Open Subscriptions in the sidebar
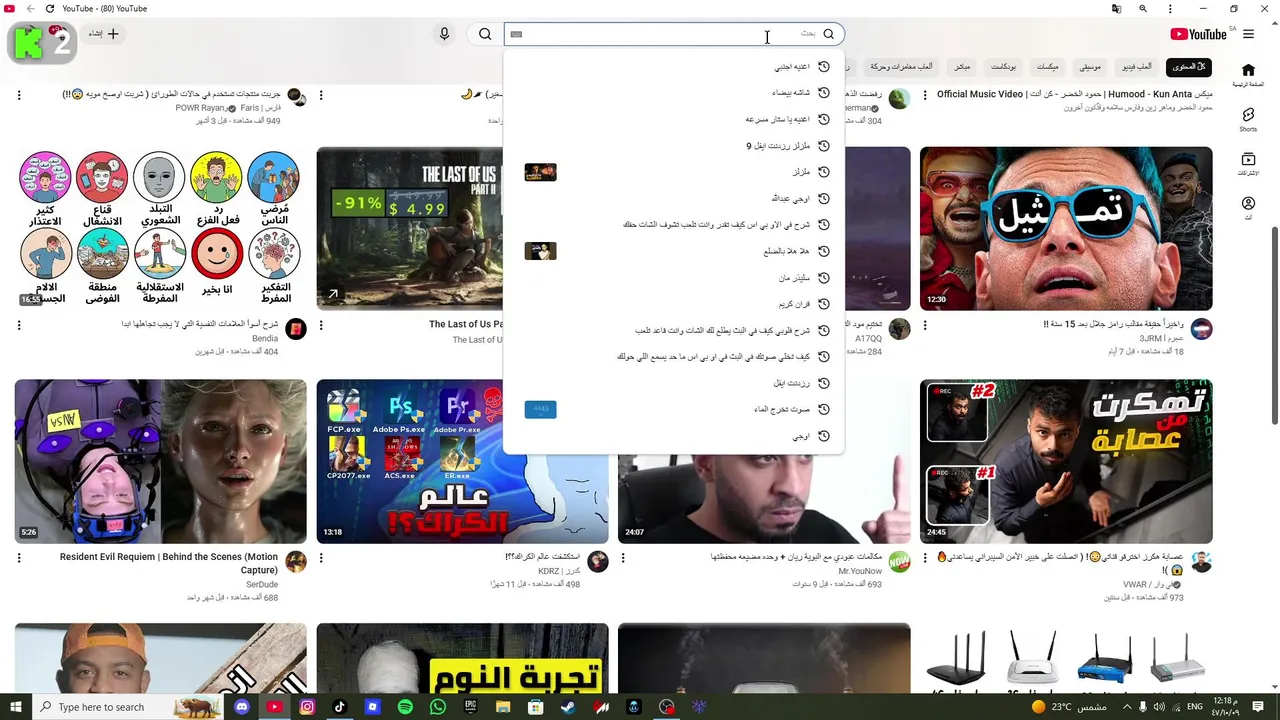The height and width of the screenshot is (720, 1280). coord(1248,164)
